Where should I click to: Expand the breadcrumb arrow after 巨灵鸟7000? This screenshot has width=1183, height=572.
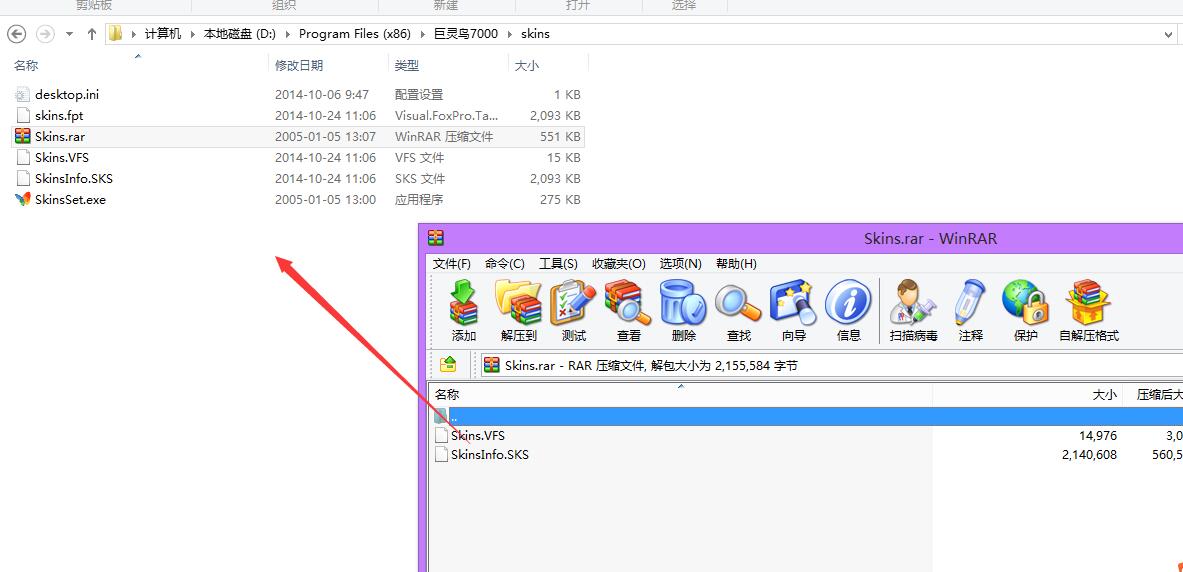tap(510, 34)
